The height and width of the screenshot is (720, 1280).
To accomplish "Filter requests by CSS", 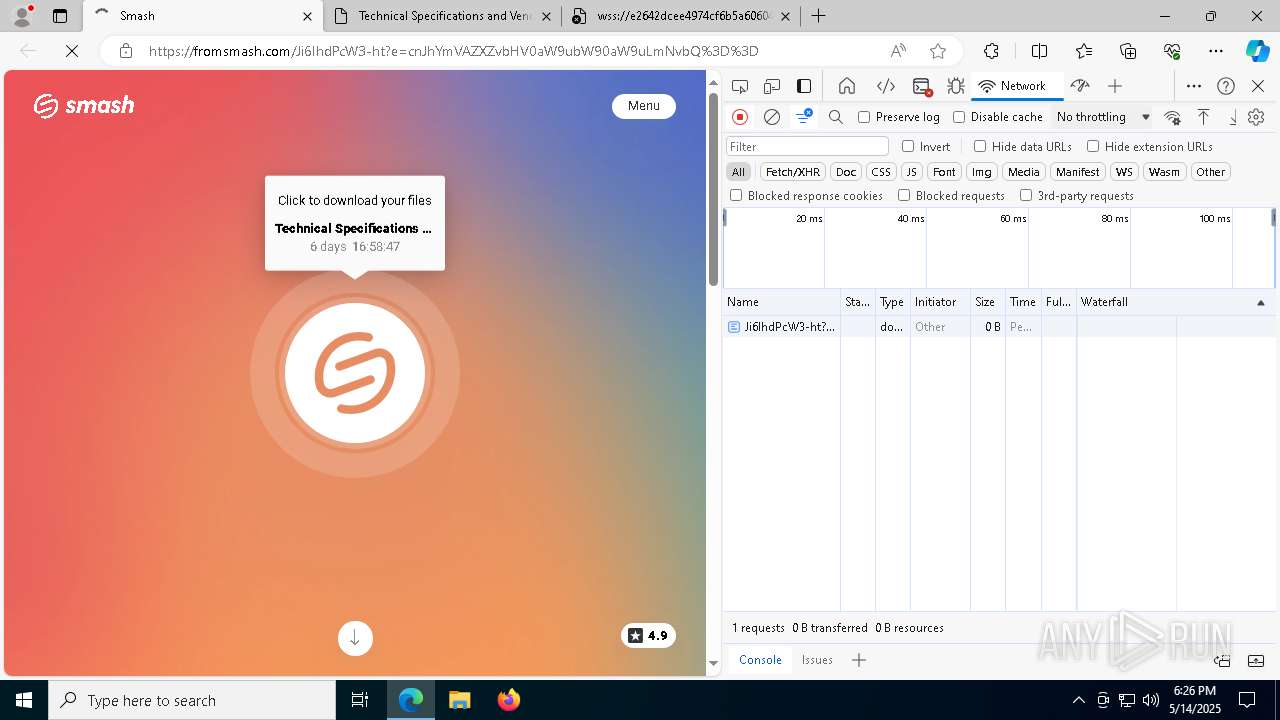I will pyautogui.click(x=880, y=172).
